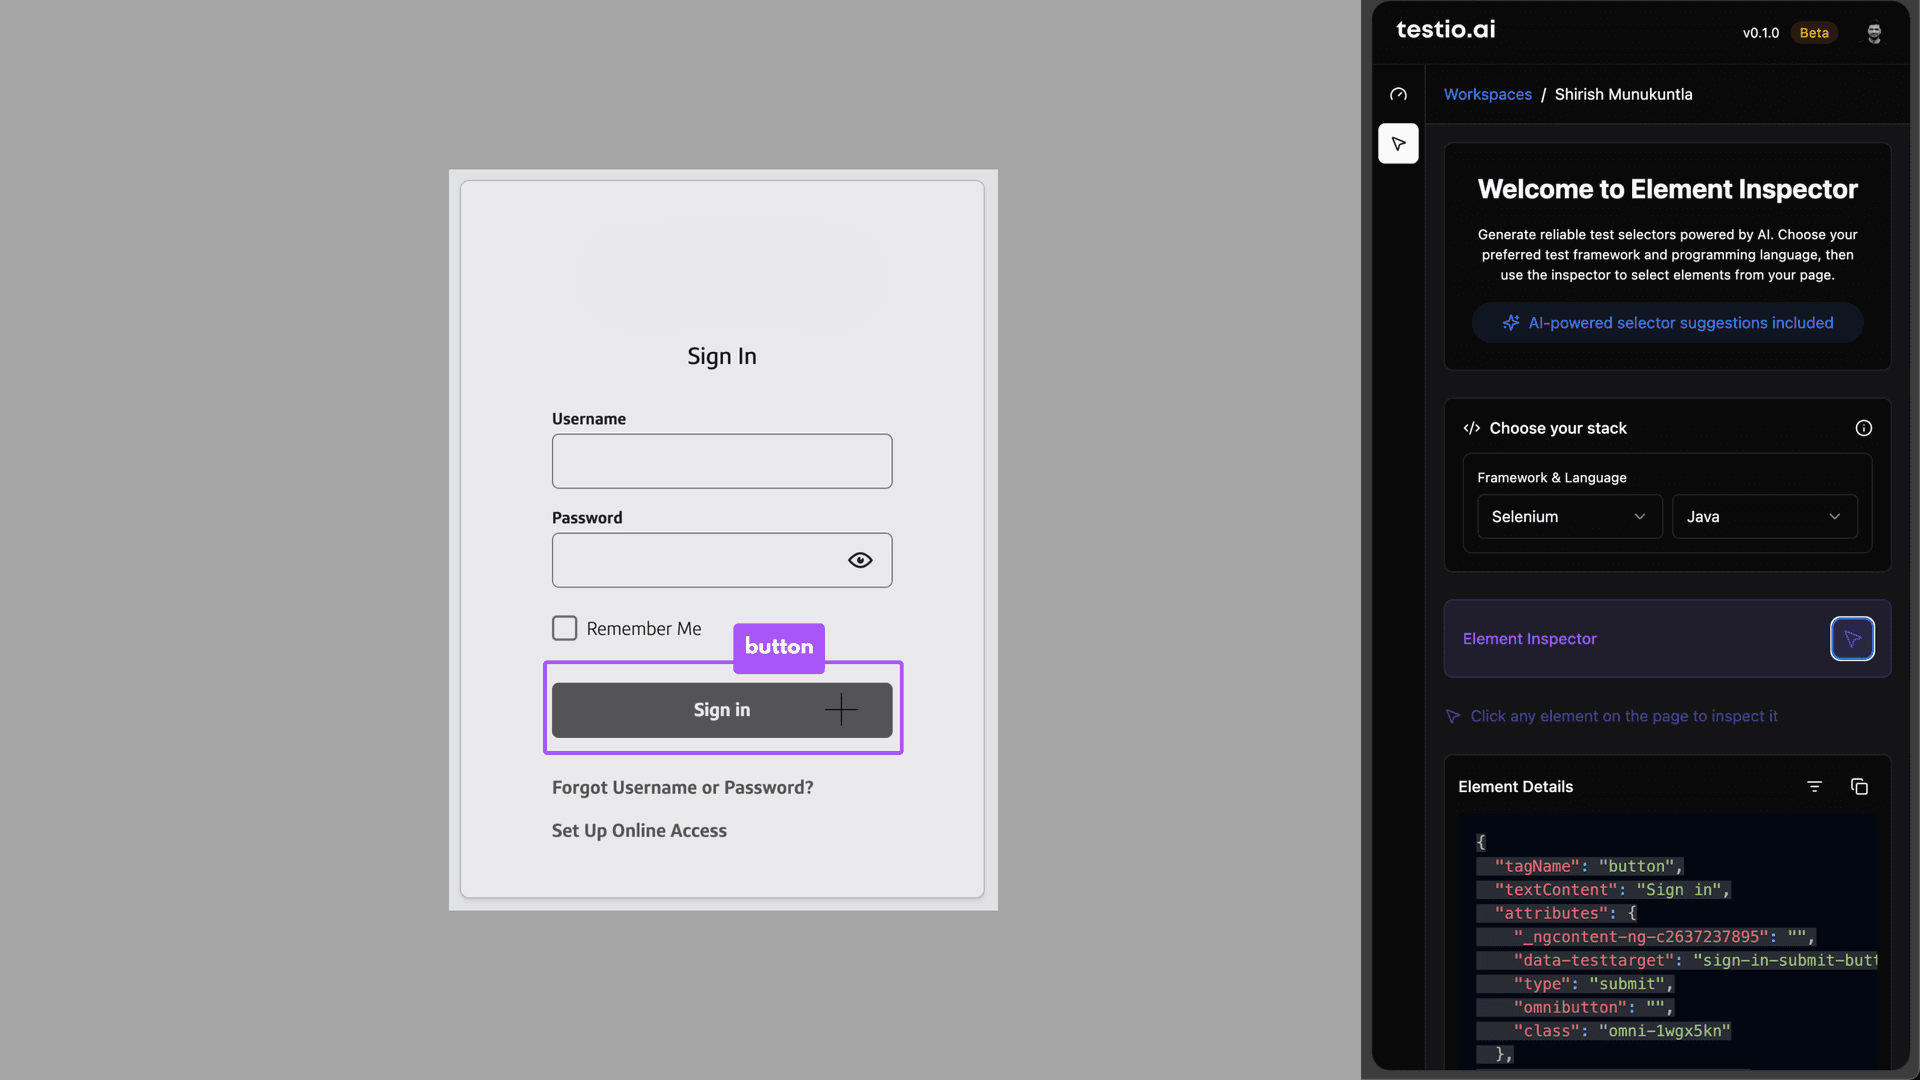This screenshot has width=1920, height=1080.
Task: Focus the Username input field
Action: tap(721, 461)
